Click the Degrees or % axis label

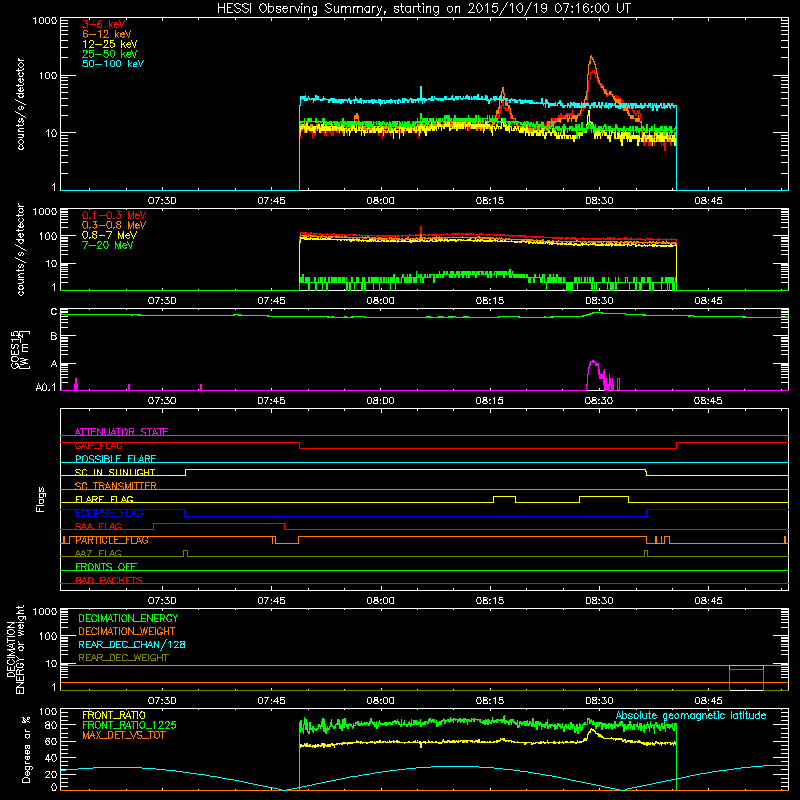26,750
